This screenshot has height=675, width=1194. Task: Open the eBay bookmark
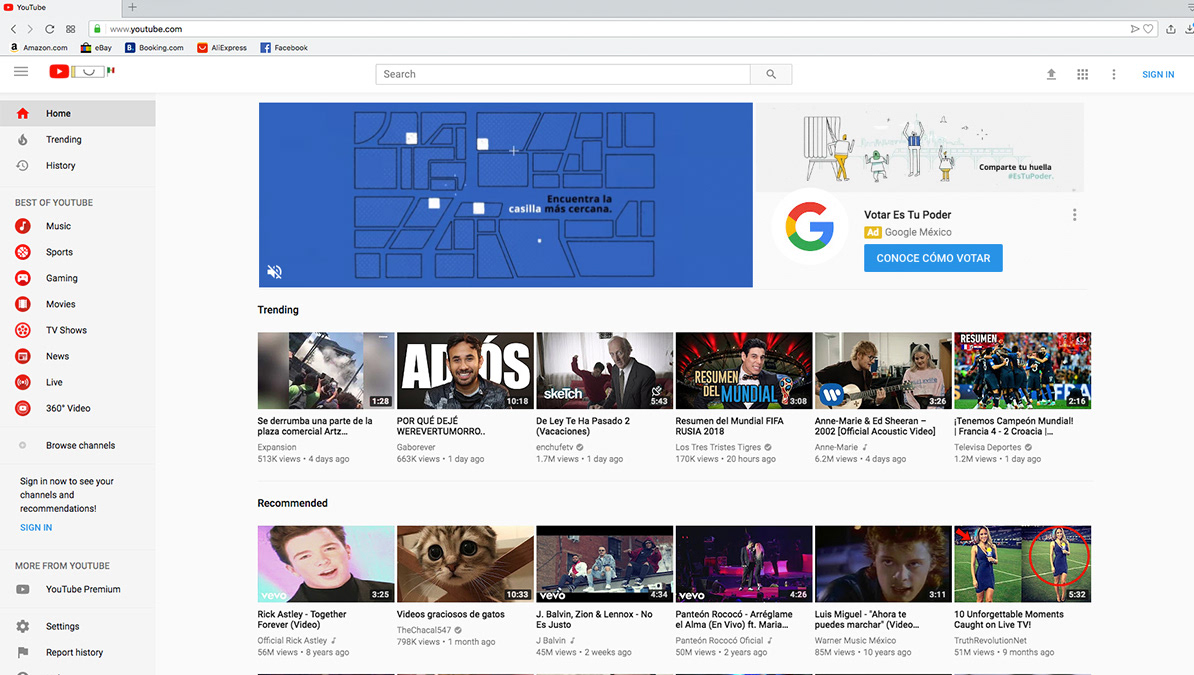96,47
